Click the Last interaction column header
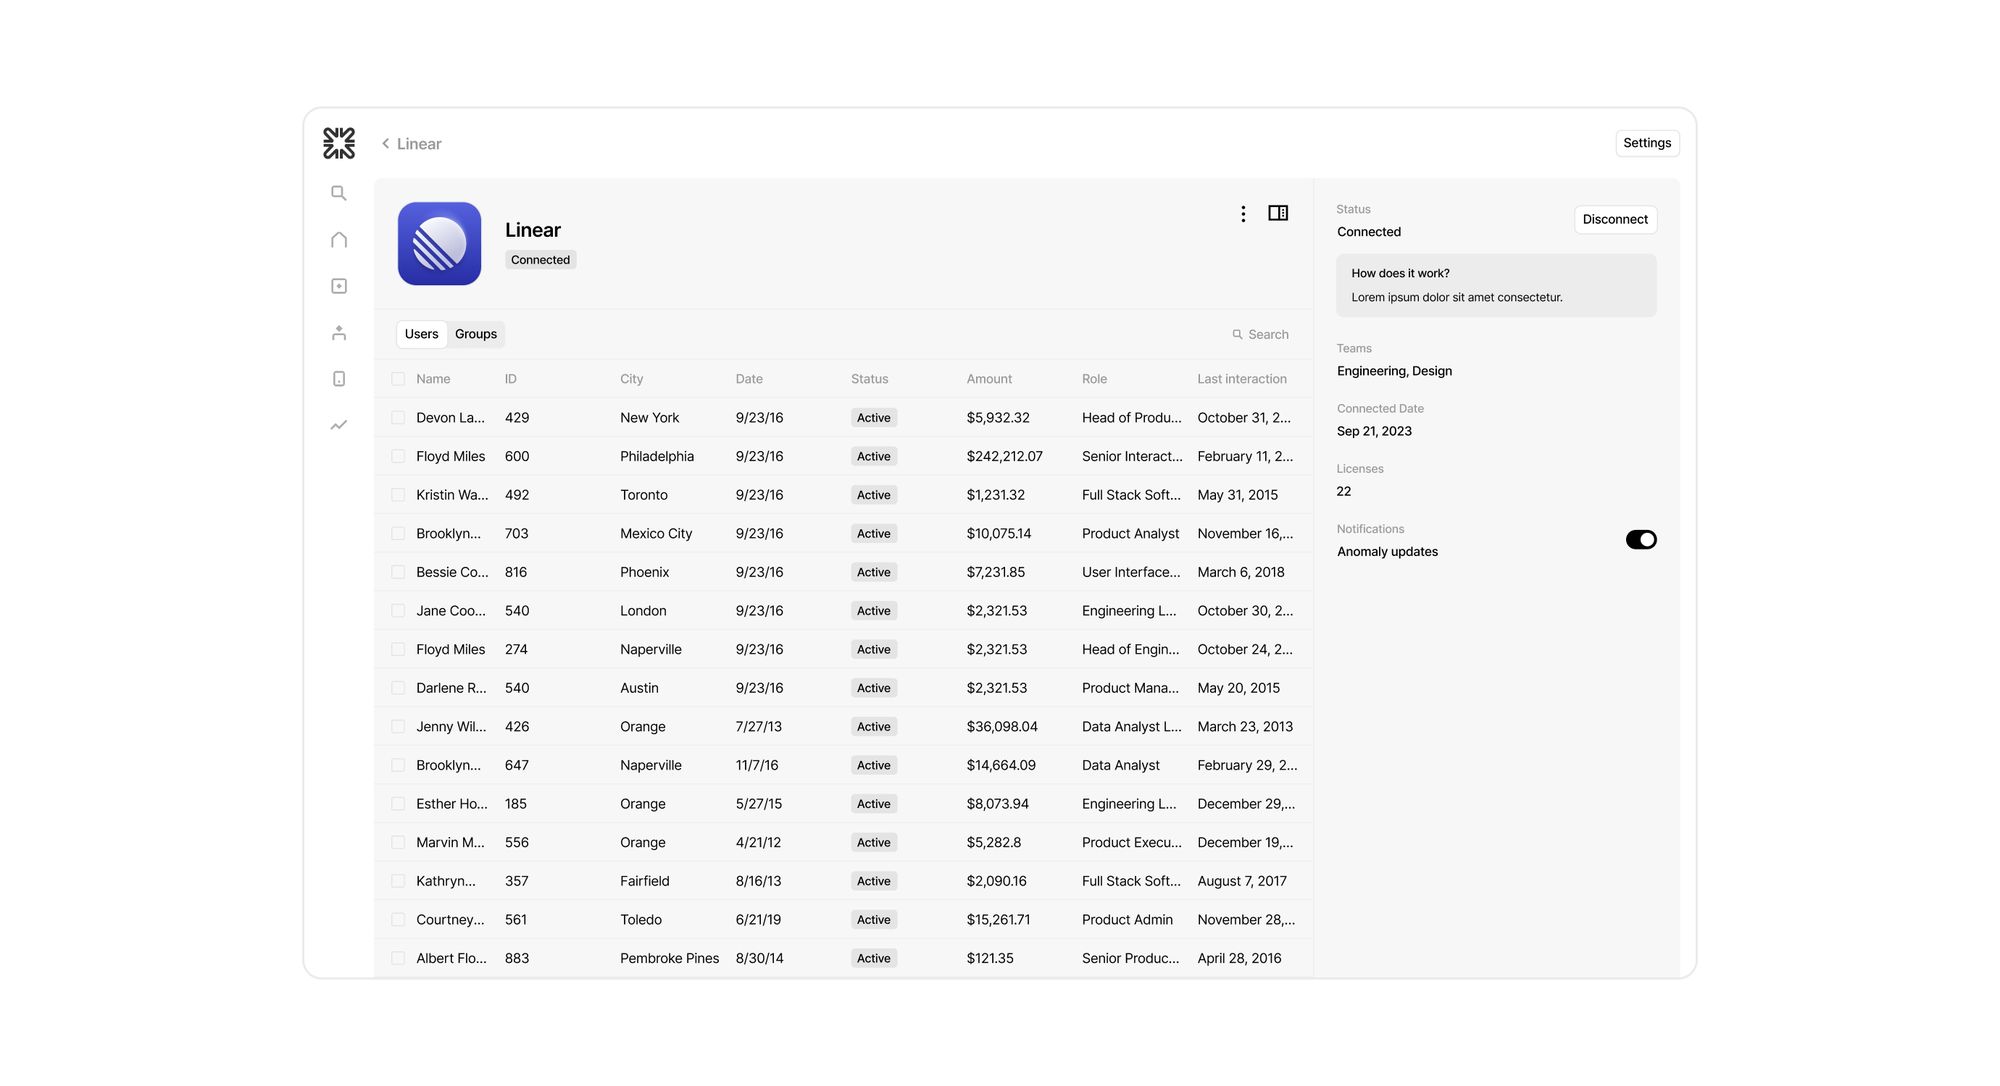 (x=1242, y=379)
